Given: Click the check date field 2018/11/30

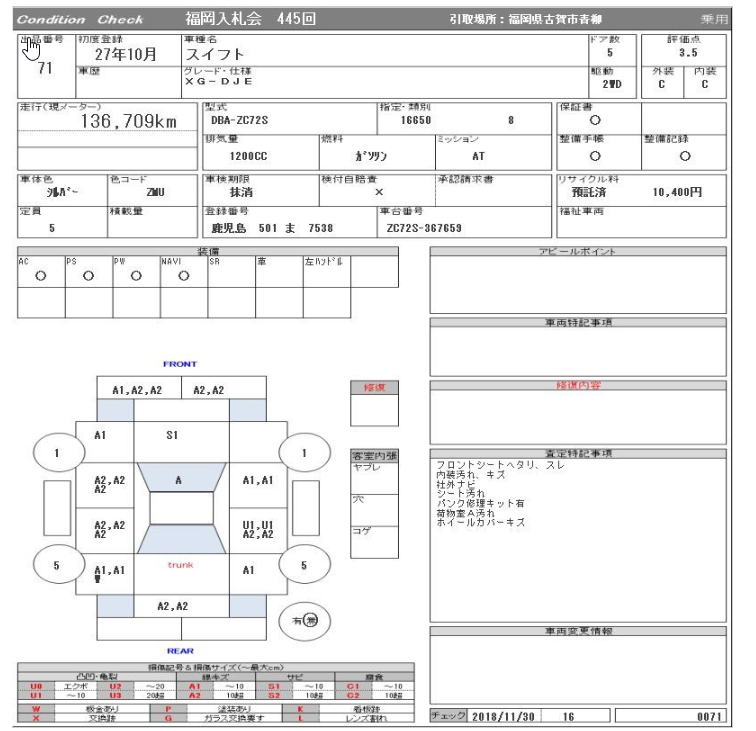Looking at the screenshot, I should tap(504, 716).
